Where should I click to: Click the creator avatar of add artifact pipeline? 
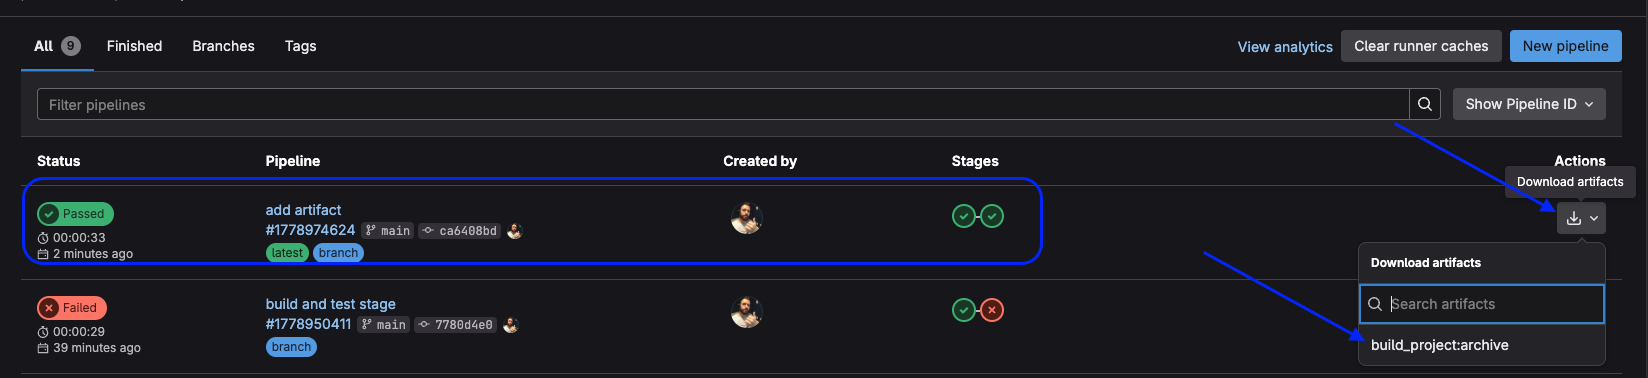747,217
